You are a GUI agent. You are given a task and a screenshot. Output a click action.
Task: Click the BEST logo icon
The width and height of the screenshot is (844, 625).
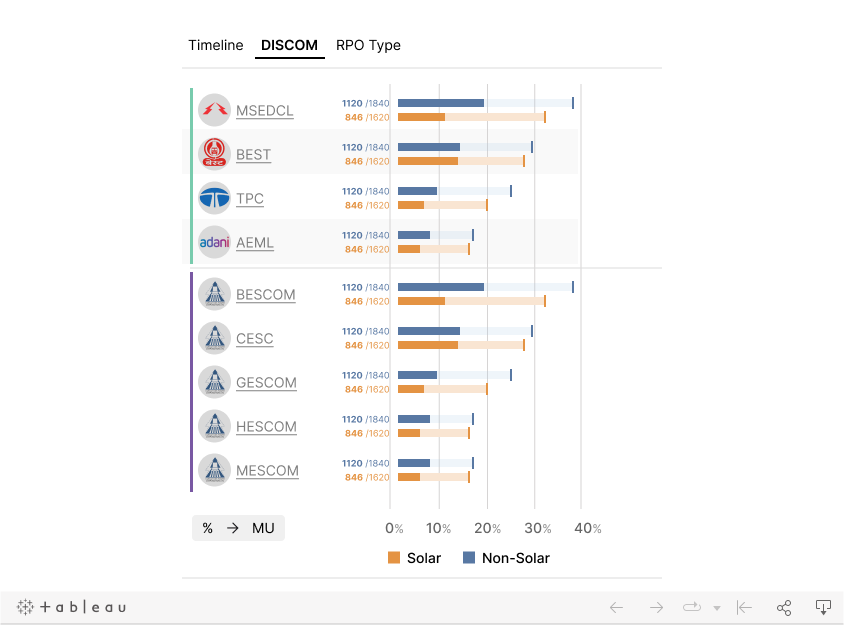(x=214, y=154)
